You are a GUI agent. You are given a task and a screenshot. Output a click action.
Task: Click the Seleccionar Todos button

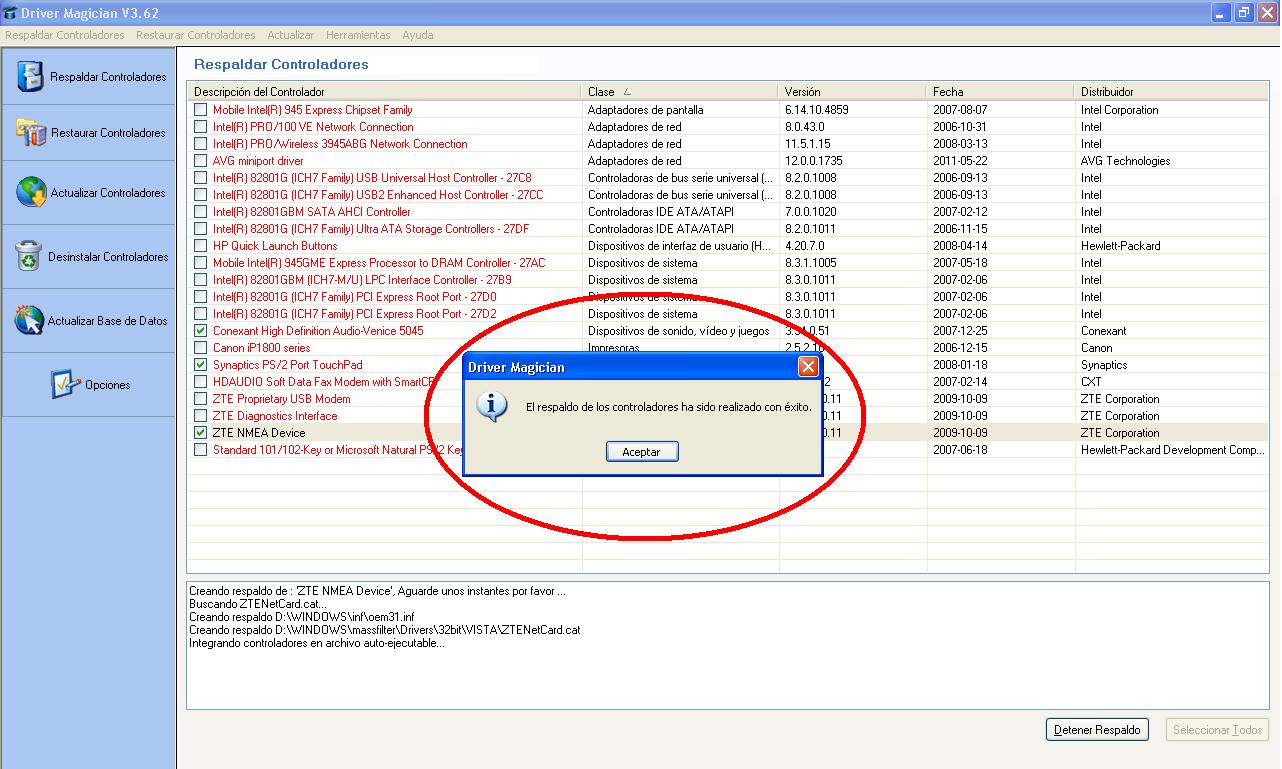coord(1217,730)
